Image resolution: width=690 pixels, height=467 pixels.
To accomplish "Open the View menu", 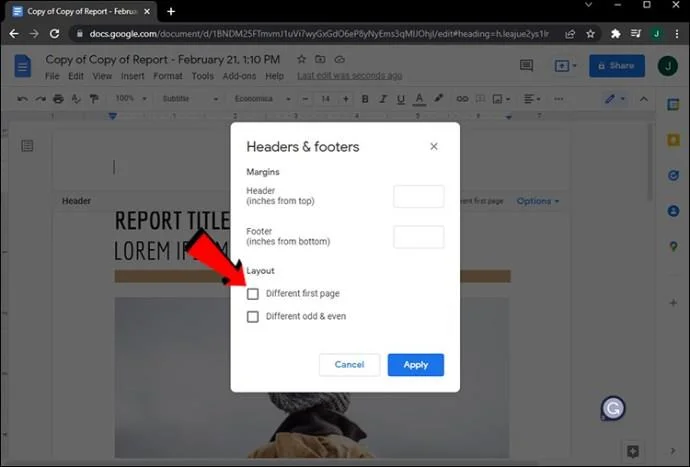I will pyautogui.click(x=102, y=76).
